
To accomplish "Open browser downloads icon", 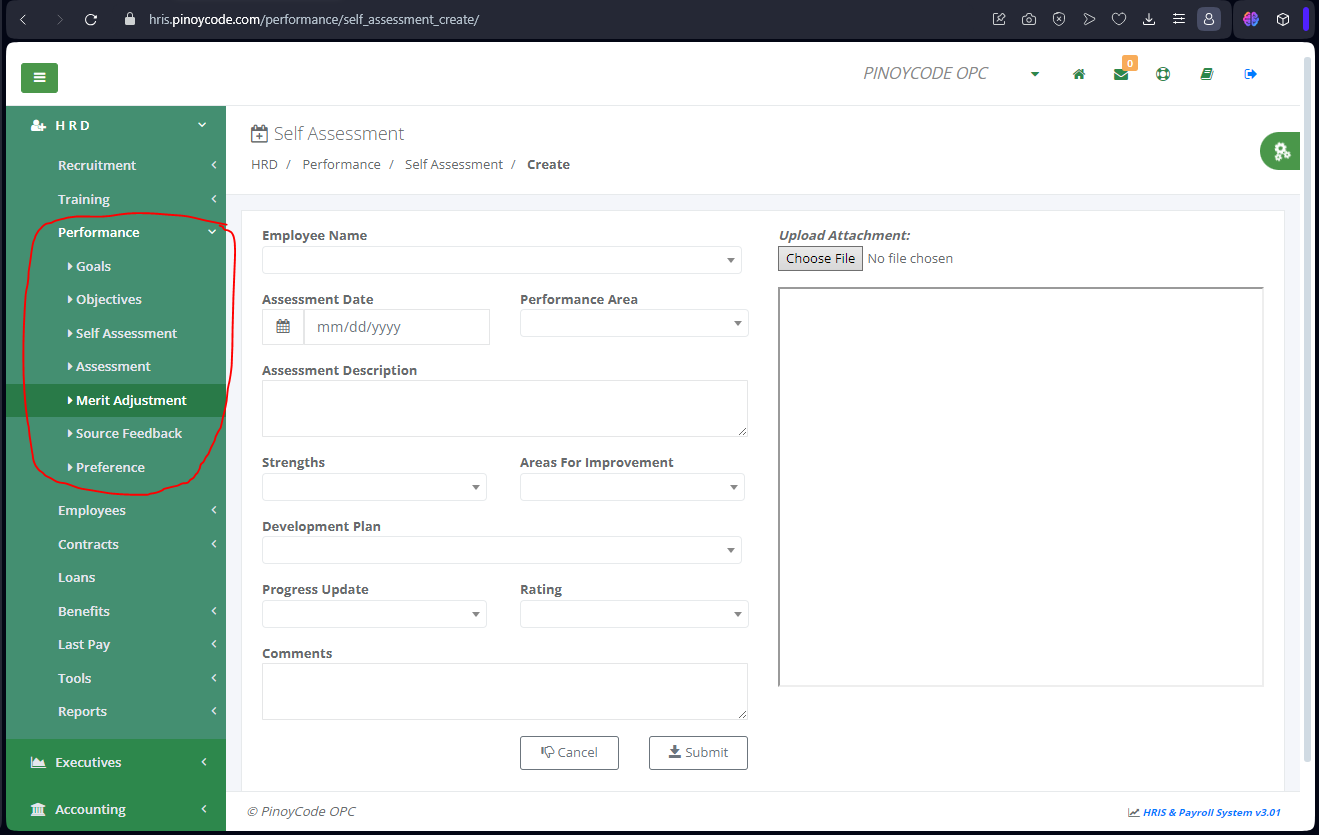I will click(x=1149, y=19).
